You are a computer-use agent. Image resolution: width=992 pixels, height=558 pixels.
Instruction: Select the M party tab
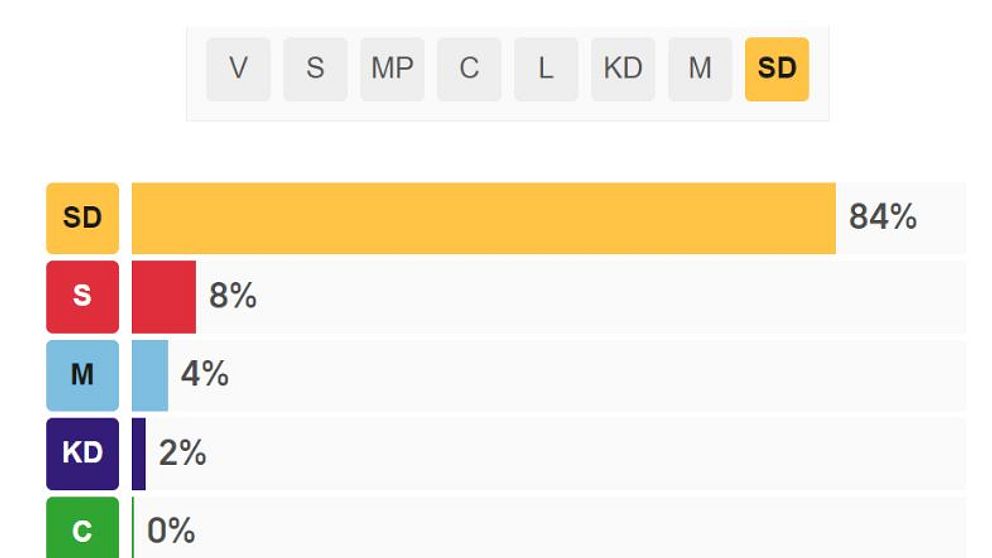click(700, 69)
